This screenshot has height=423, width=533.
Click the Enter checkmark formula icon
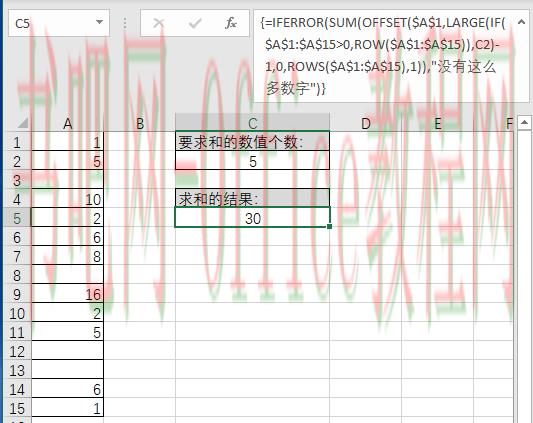point(195,23)
